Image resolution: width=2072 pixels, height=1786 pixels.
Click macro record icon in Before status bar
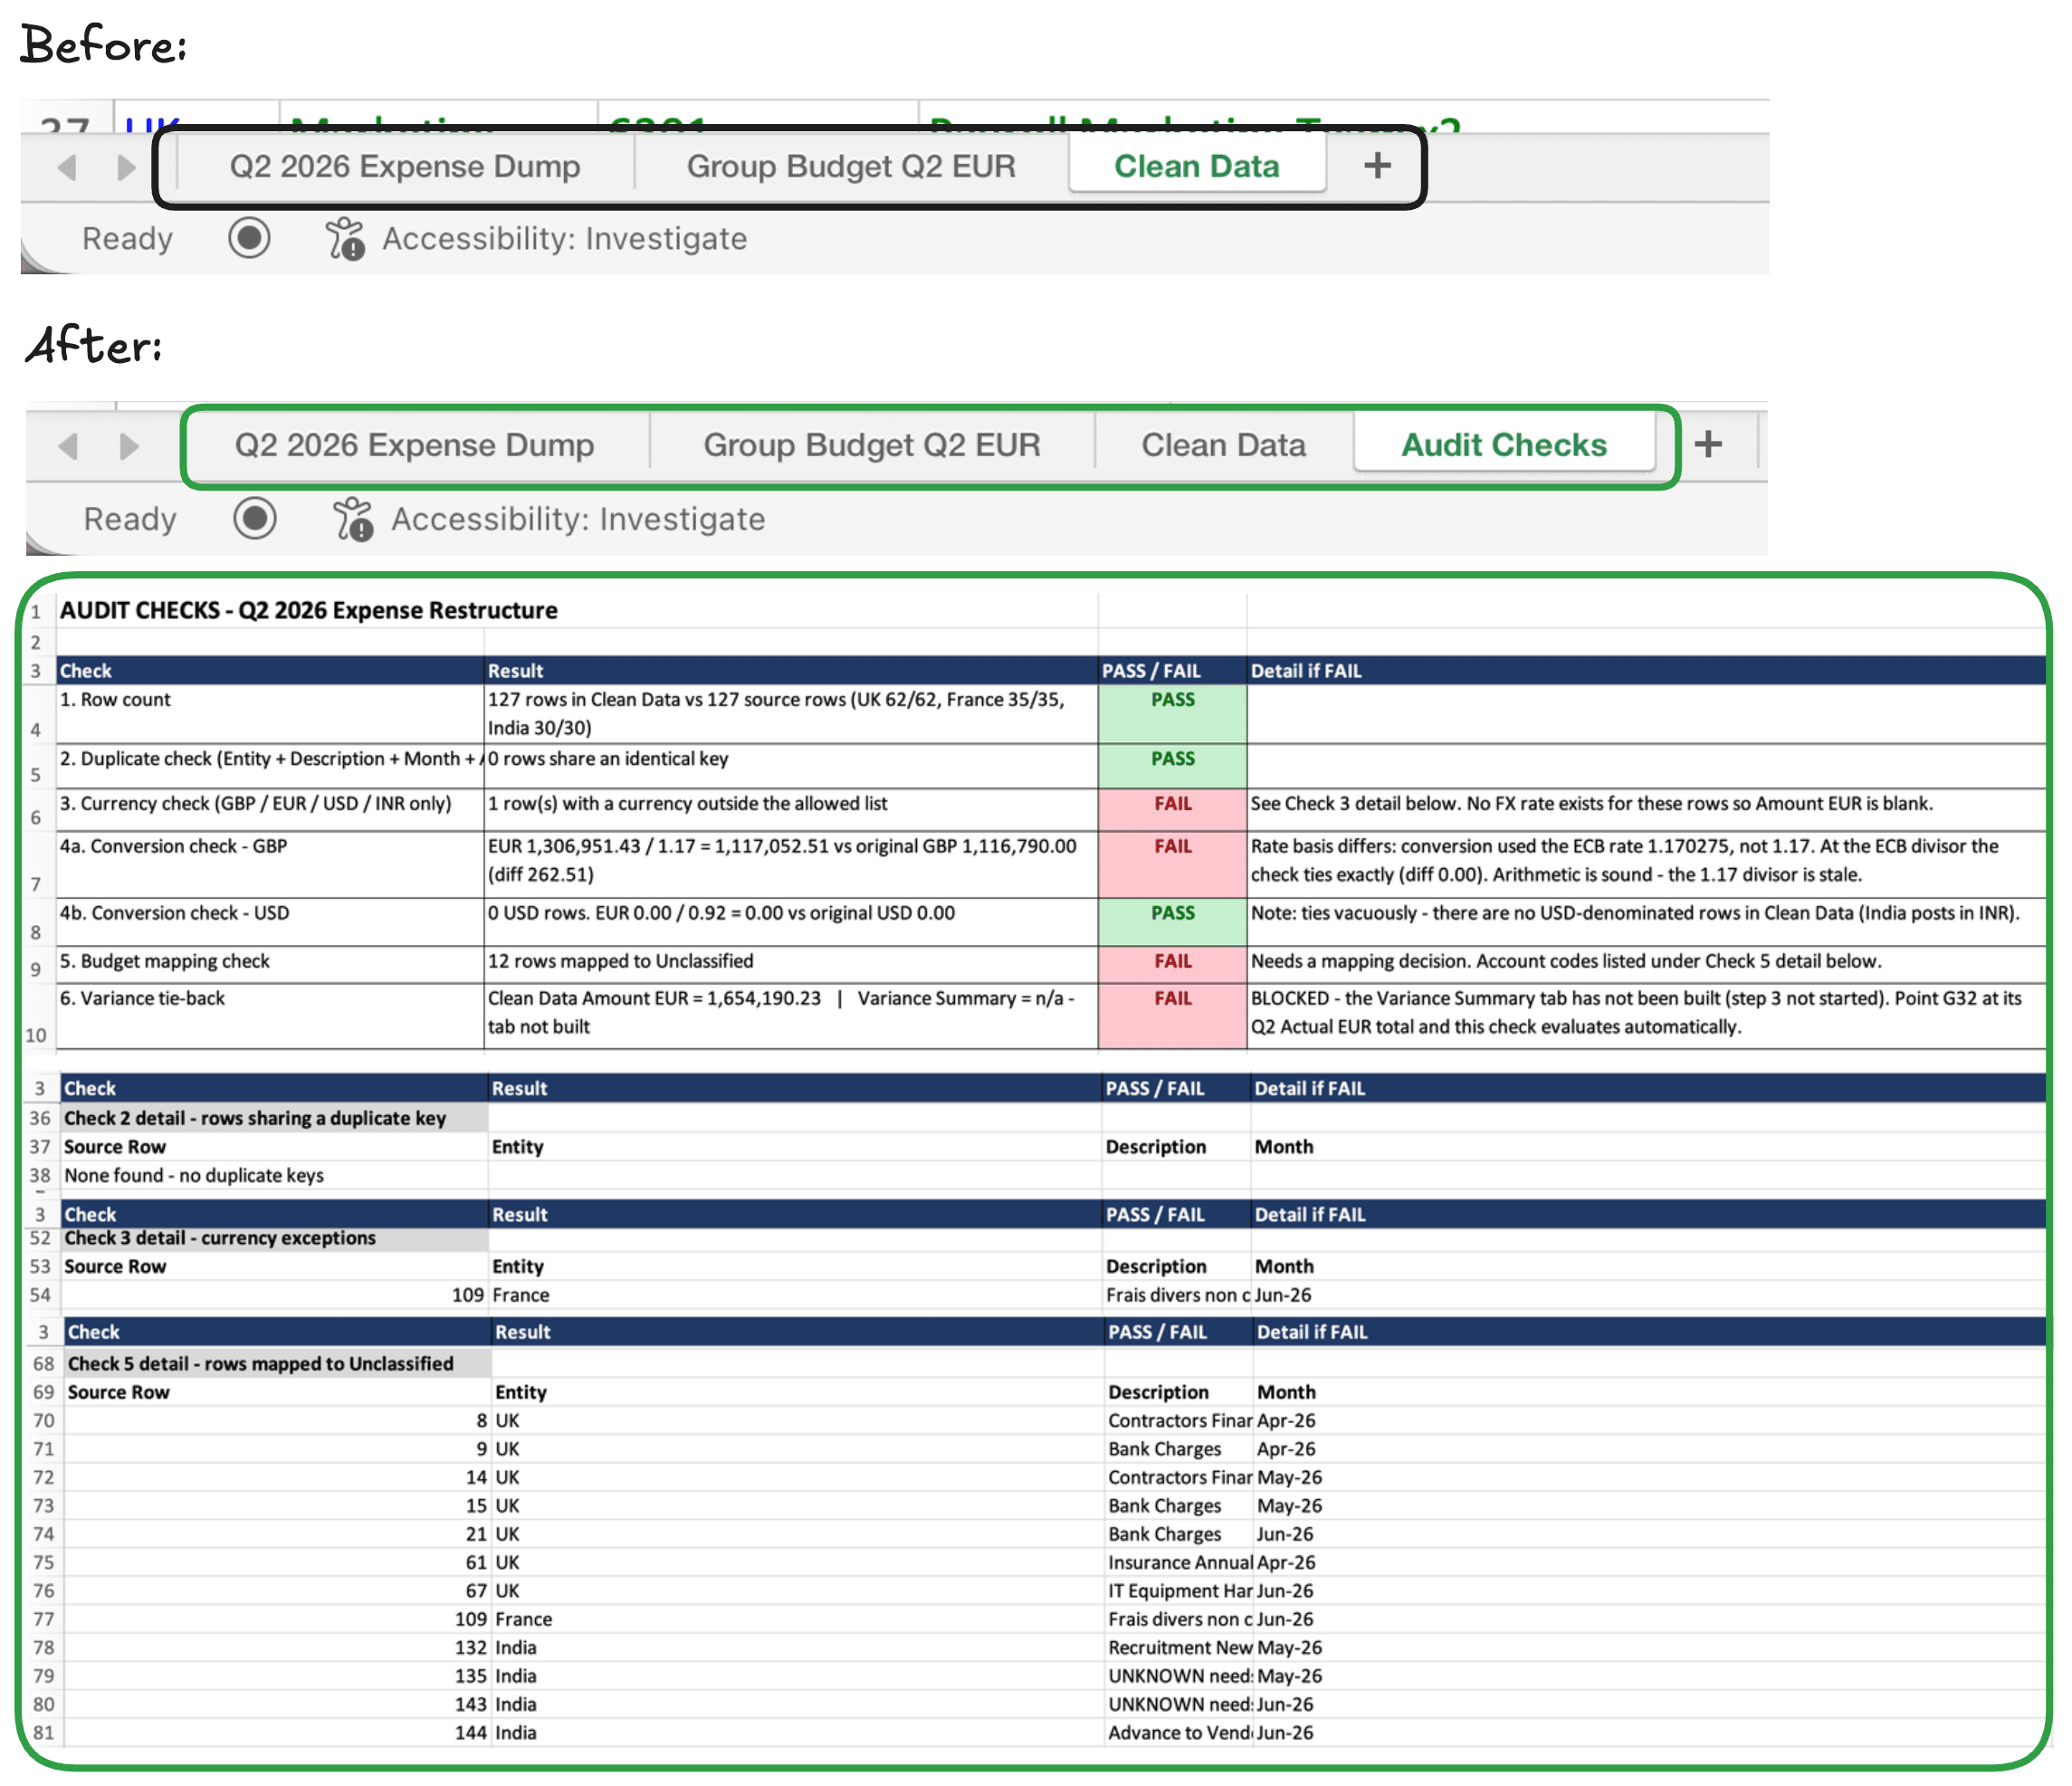tap(249, 238)
